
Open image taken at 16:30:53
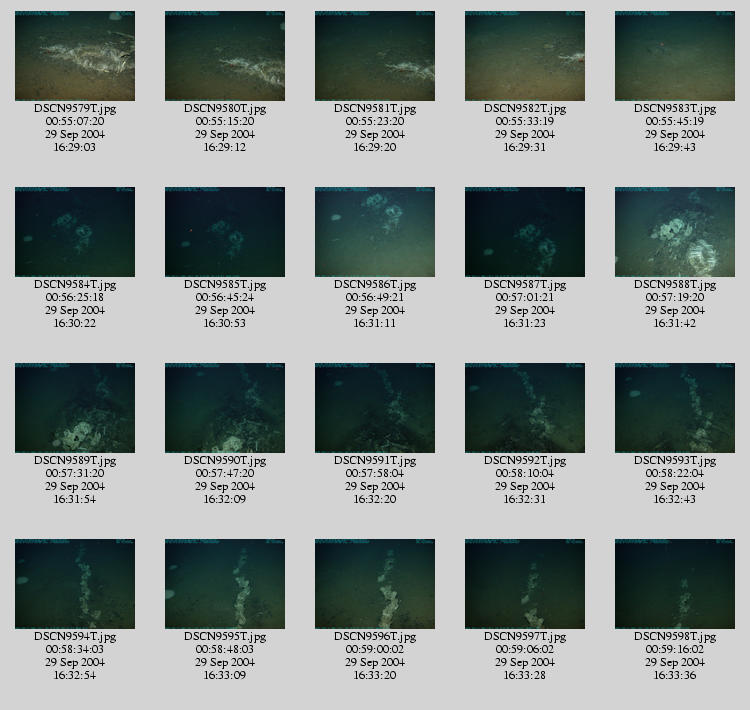225,232
